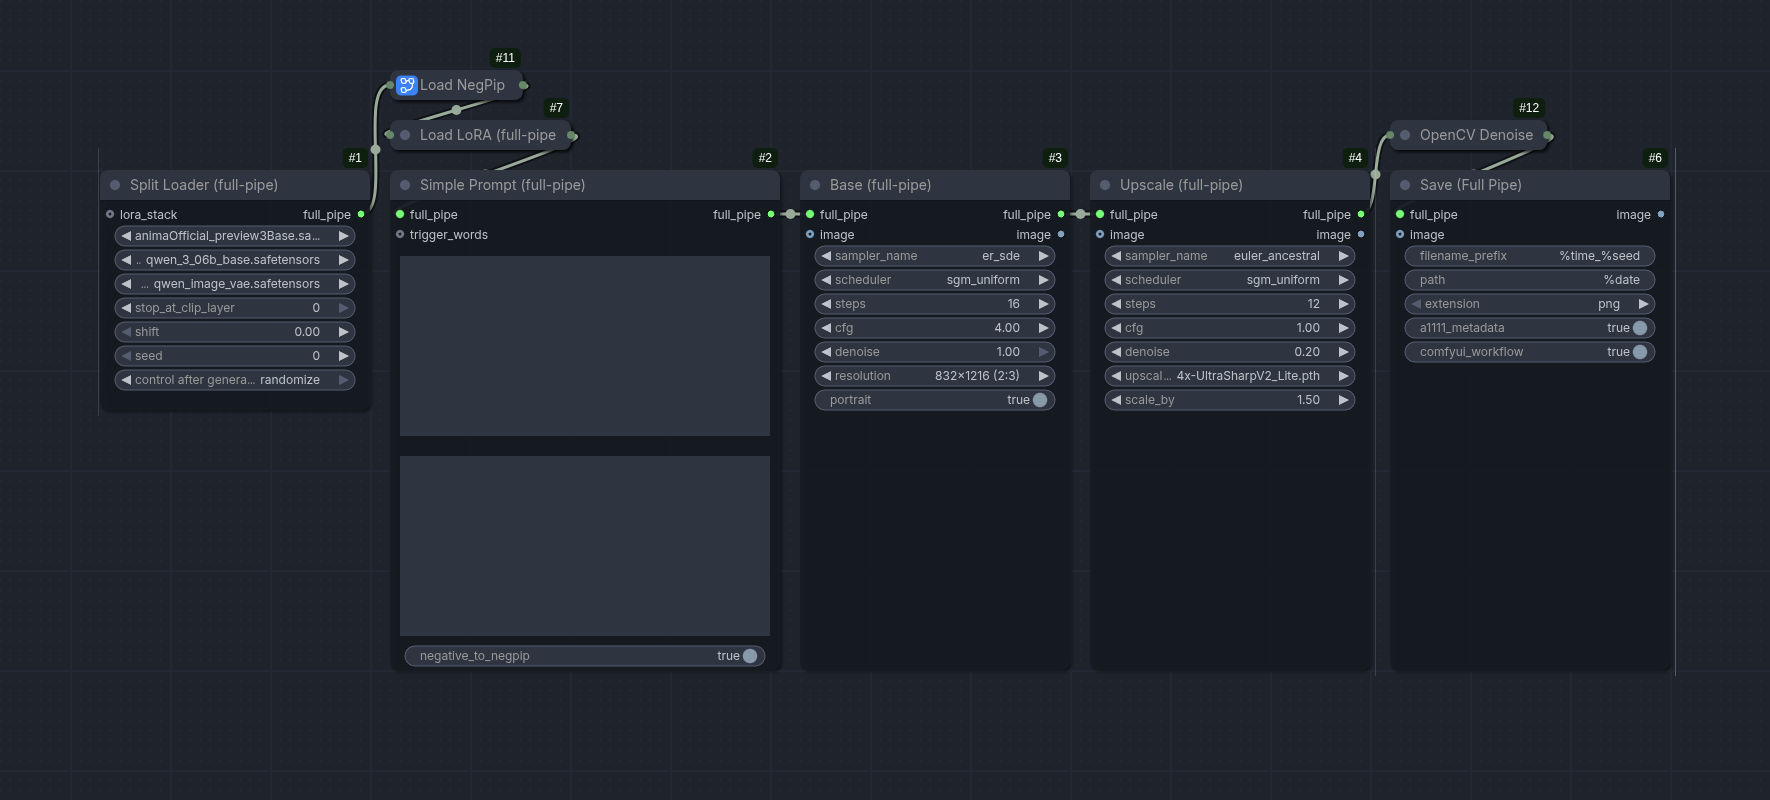This screenshot has width=1770, height=800.
Task: Expand the OpenCV Denoise node dot
Action: click(x=1405, y=135)
